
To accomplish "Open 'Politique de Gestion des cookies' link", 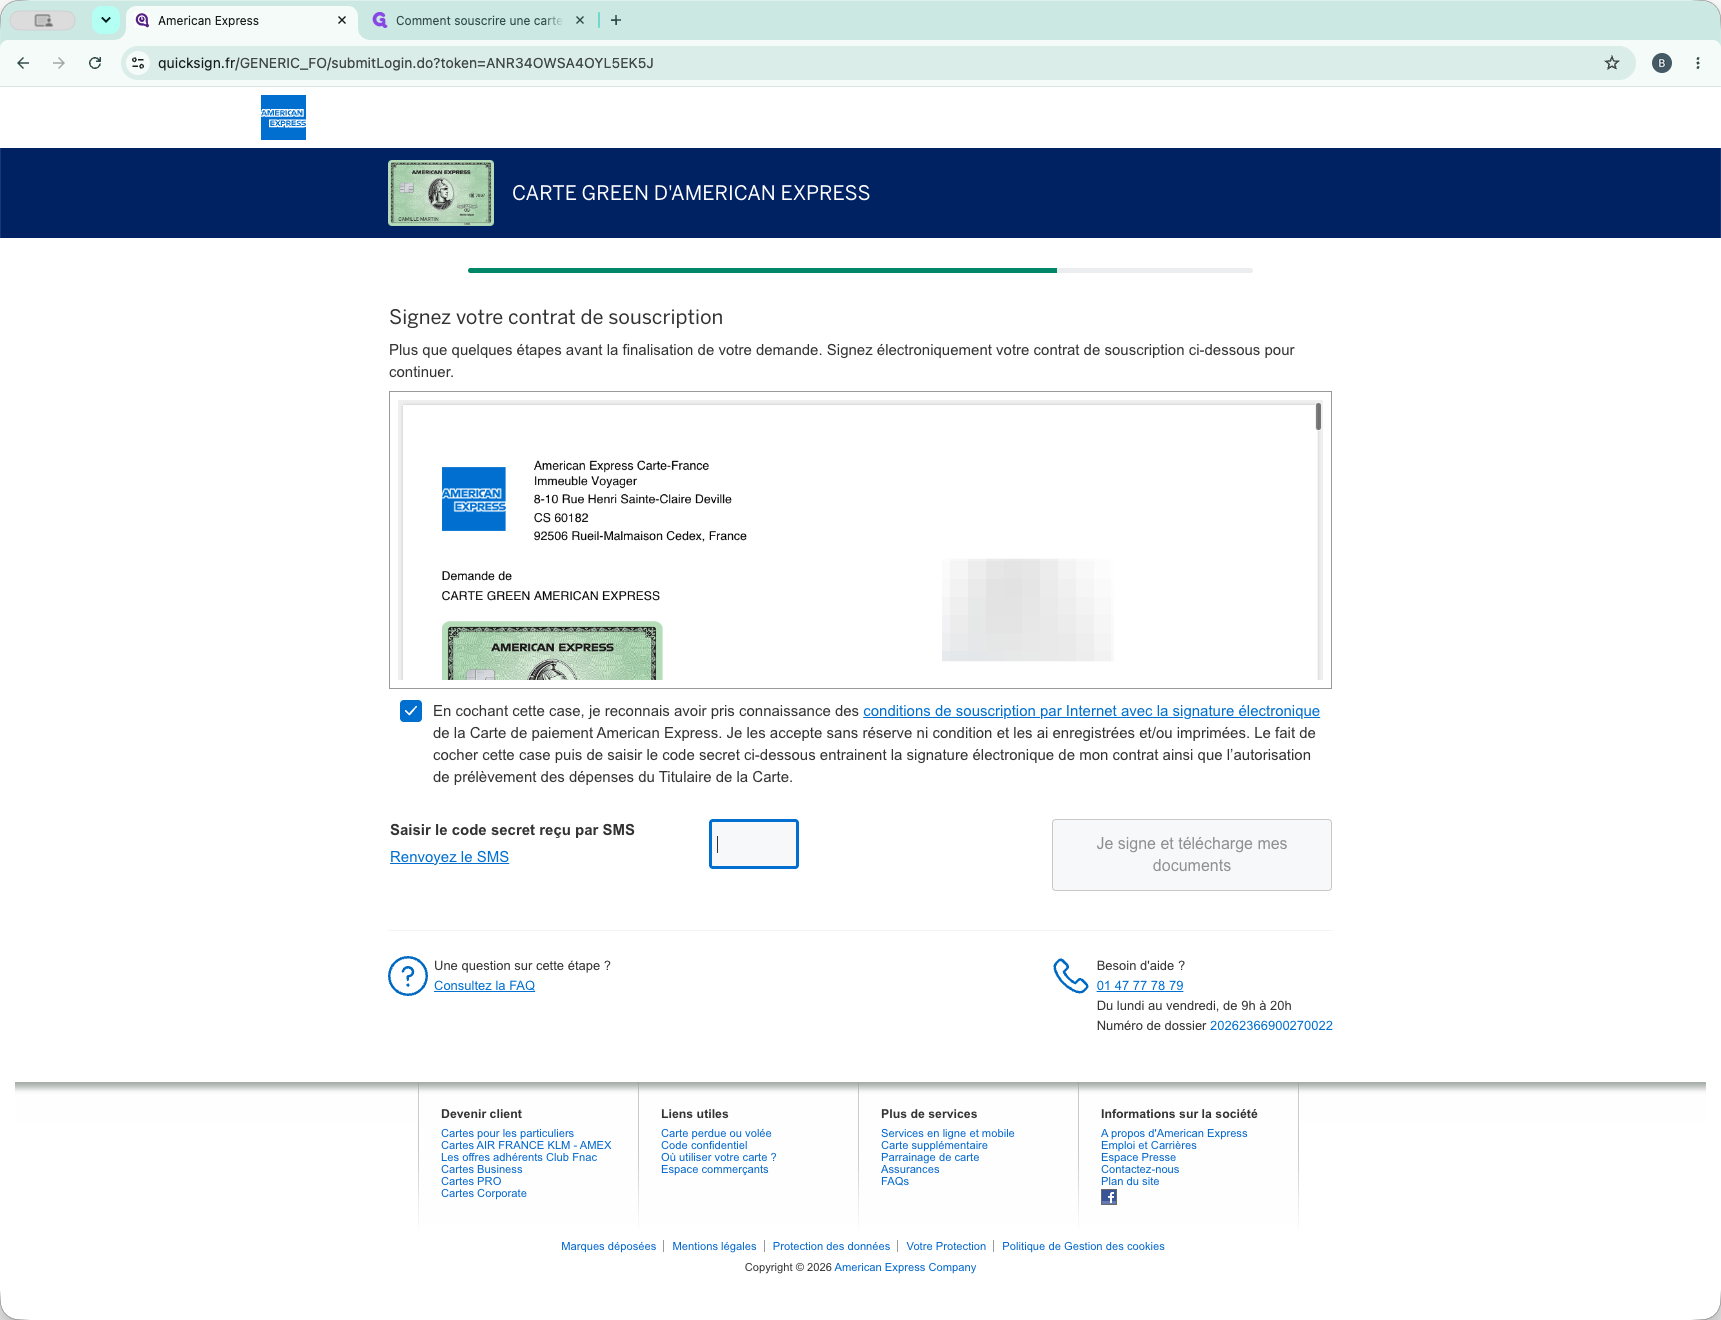I will (1083, 1246).
